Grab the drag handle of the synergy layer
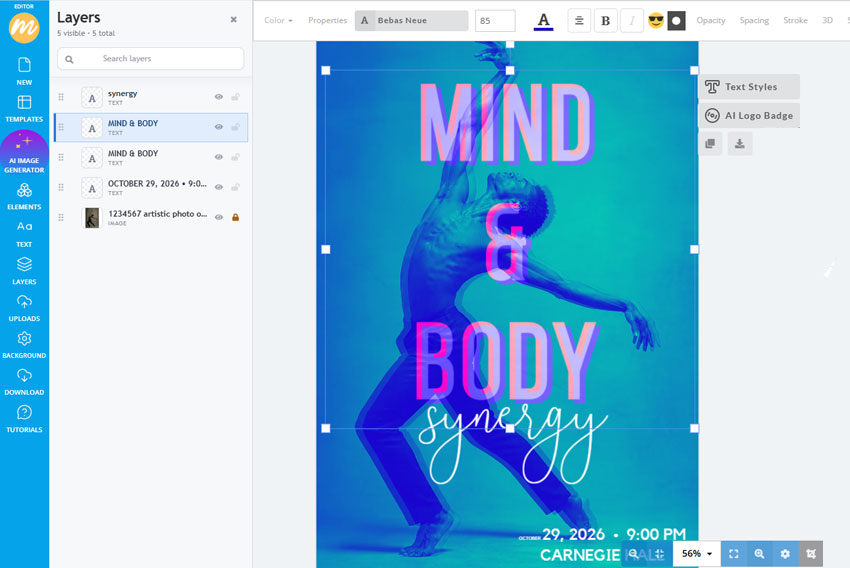 [61, 97]
